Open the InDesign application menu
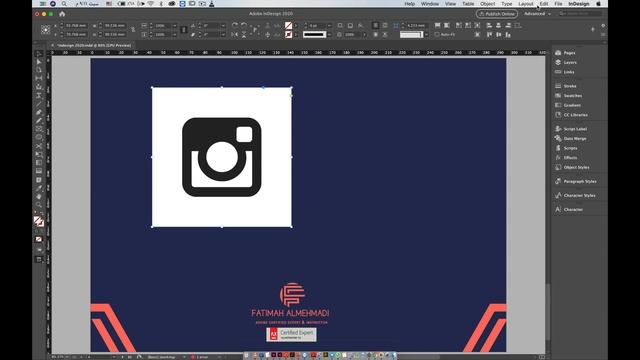This screenshot has height=360, width=640. pyautogui.click(x=579, y=4)
